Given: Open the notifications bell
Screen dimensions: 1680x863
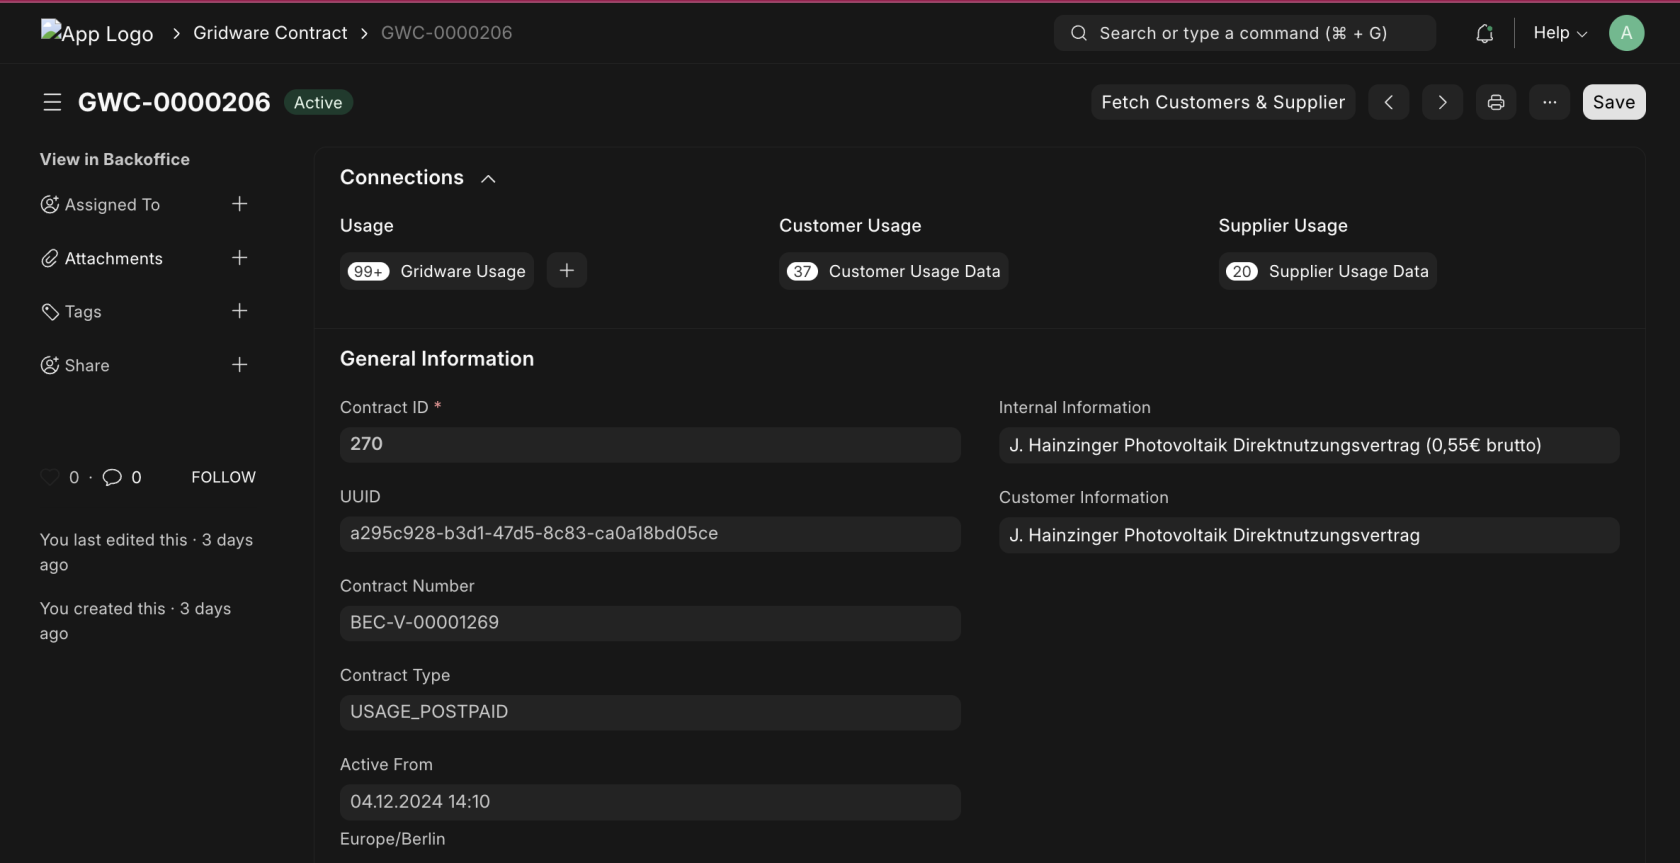Looking at the screenshot, I should coord(1485,33).
